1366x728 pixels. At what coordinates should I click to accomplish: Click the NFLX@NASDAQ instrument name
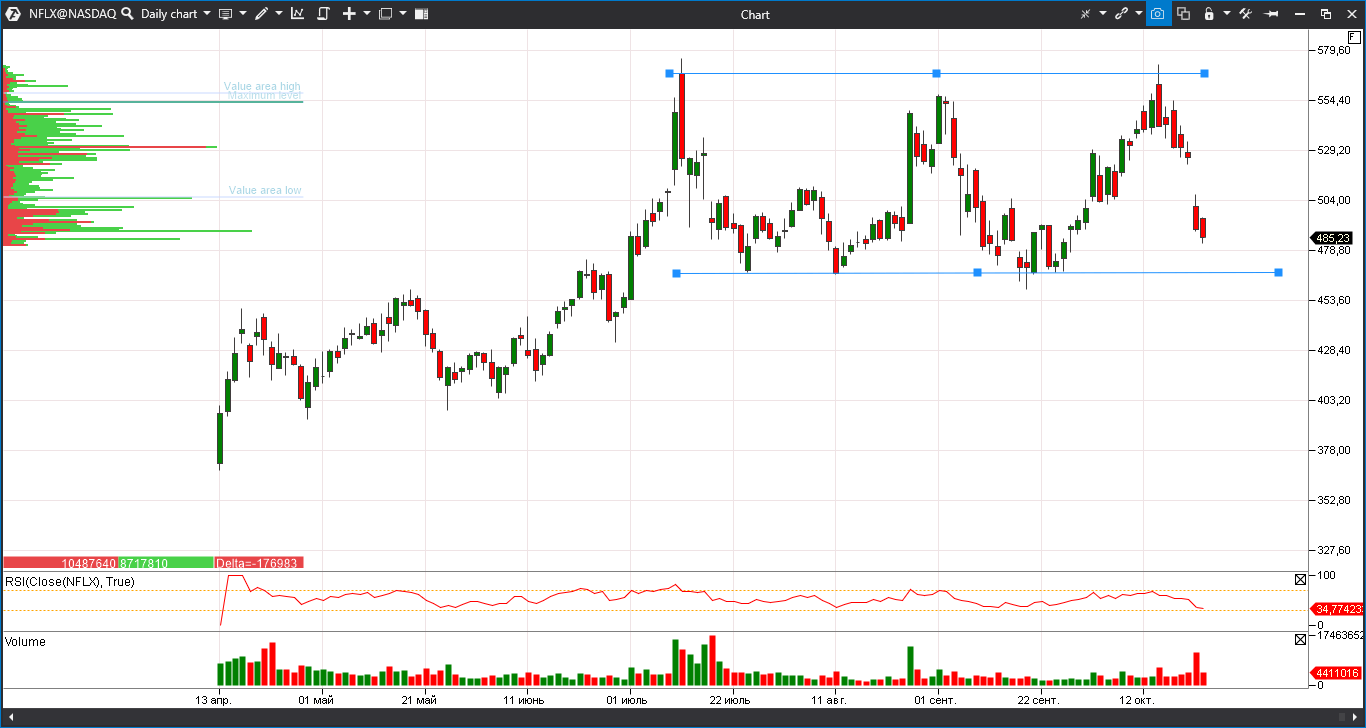(72, 14)
